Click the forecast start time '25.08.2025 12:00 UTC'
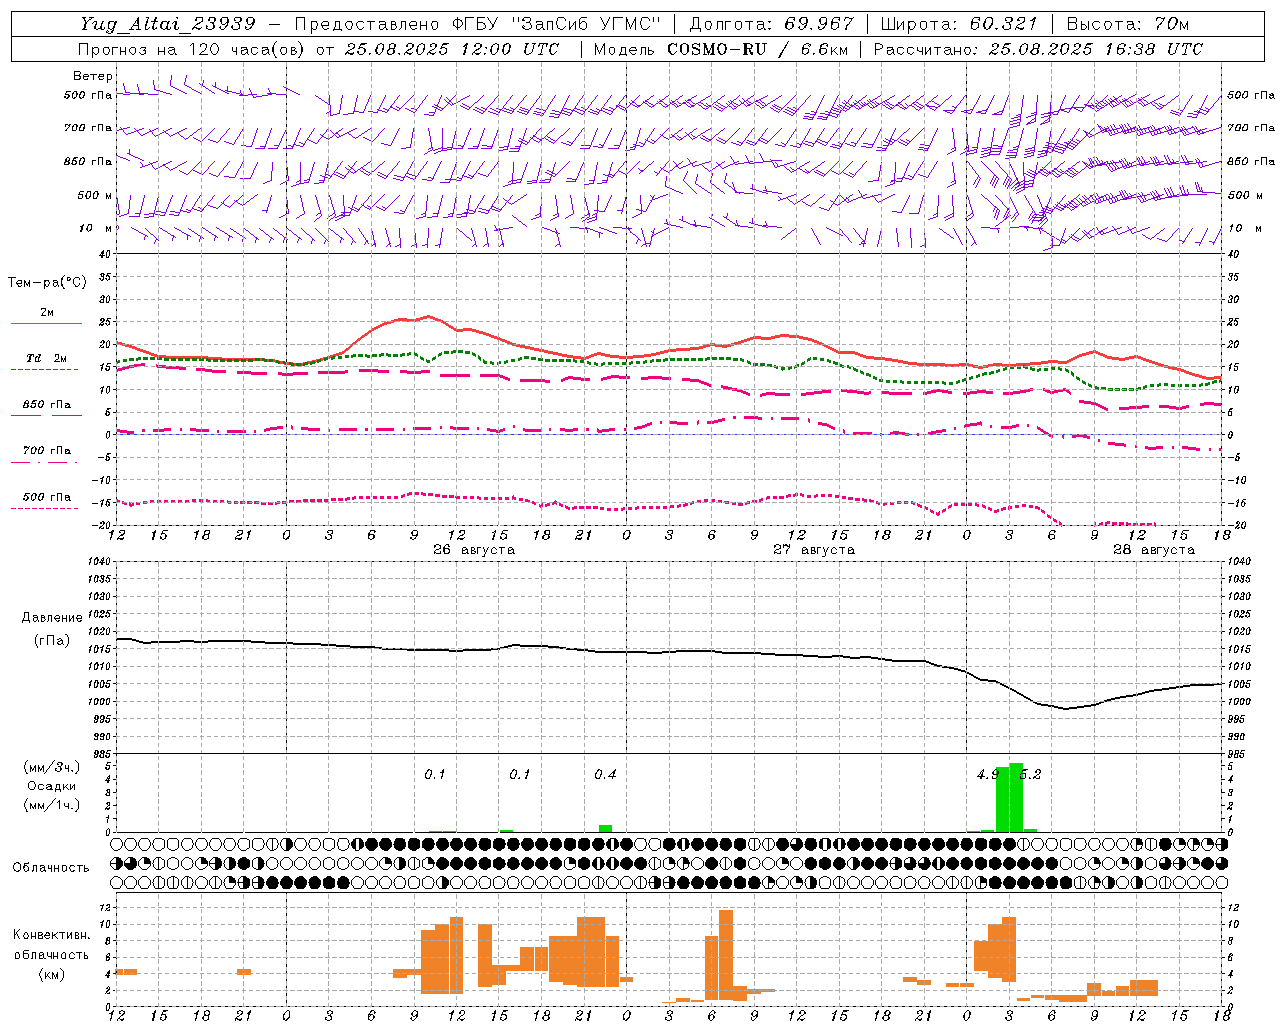Viewport: 1280px width, 1024px height. 451,49
